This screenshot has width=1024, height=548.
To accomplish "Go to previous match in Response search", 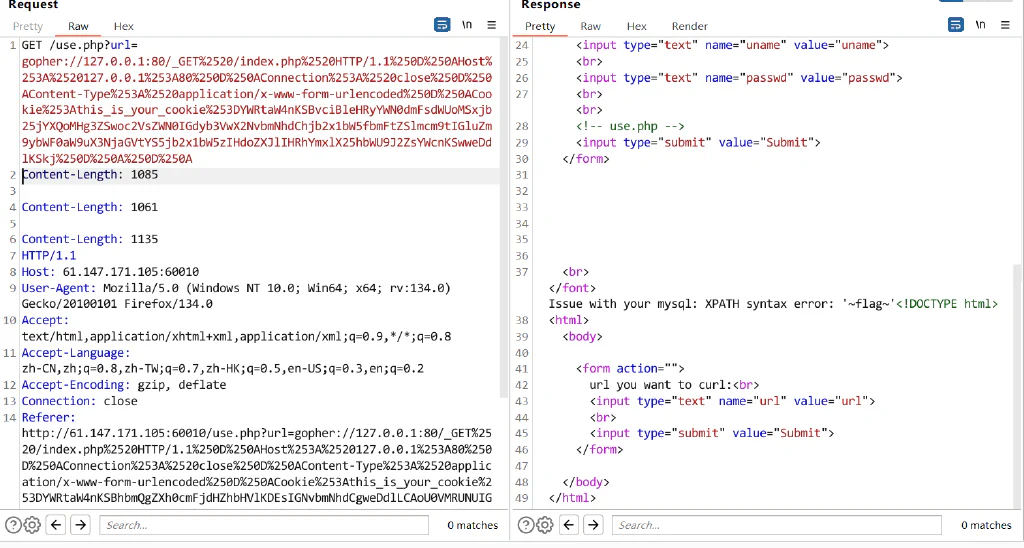I will click(569, 524).
